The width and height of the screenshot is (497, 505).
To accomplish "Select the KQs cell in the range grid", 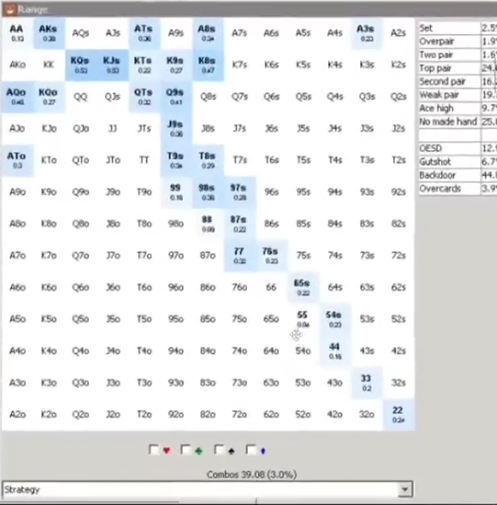I will [x=80, y=65].
